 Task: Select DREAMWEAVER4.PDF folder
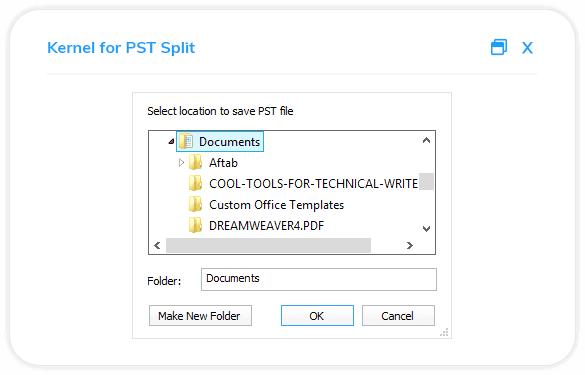pyautogui.click(x=266, y=226)
